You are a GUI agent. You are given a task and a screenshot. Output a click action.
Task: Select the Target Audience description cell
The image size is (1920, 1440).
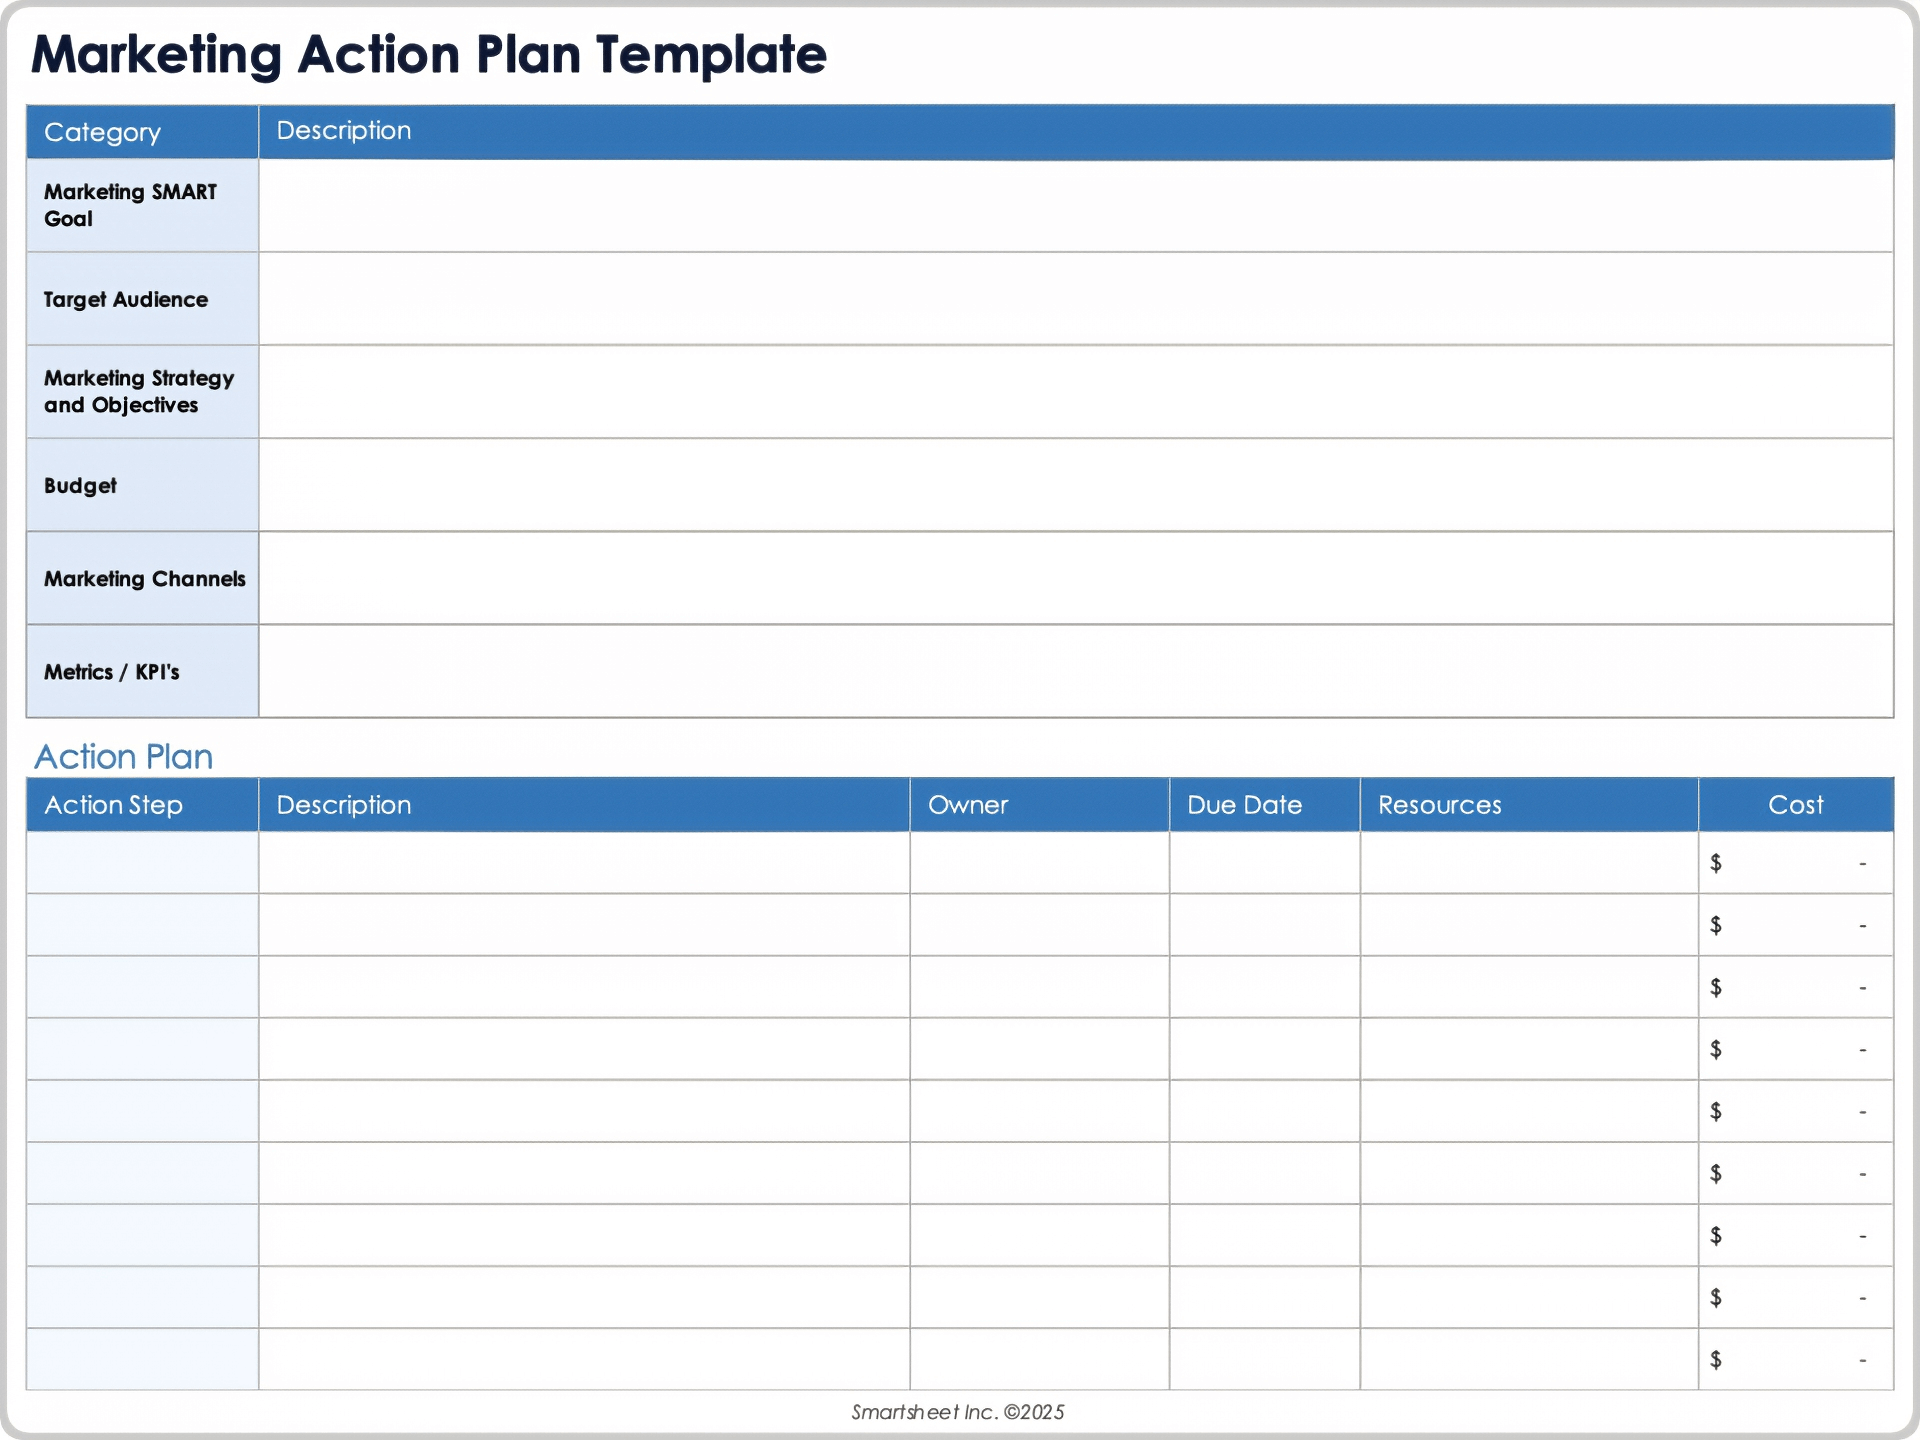tap(1075, 299)
